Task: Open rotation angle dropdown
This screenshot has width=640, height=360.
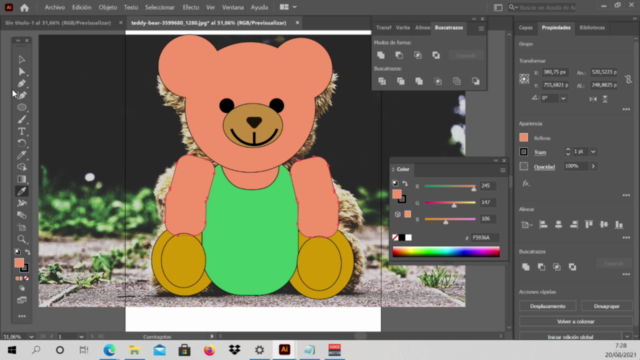Action: [x=563, y=98]
